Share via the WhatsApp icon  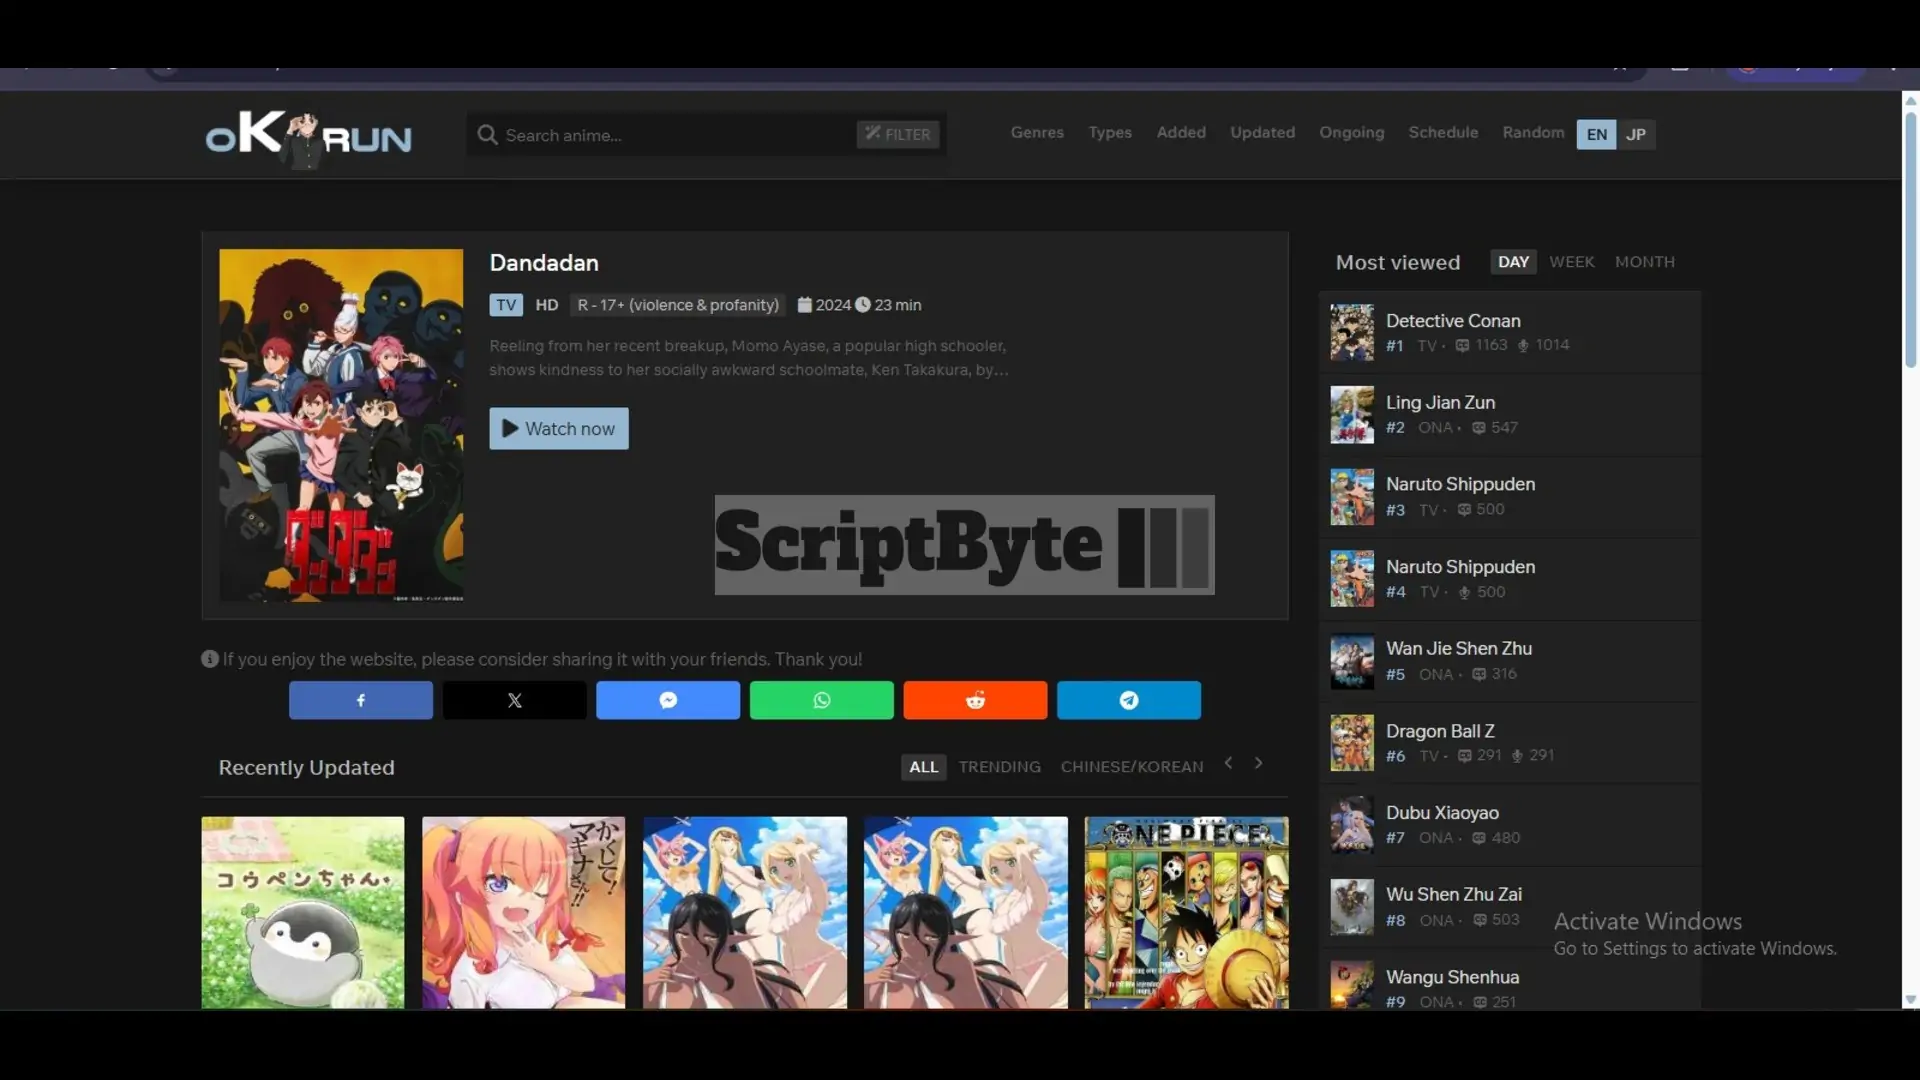821,700
